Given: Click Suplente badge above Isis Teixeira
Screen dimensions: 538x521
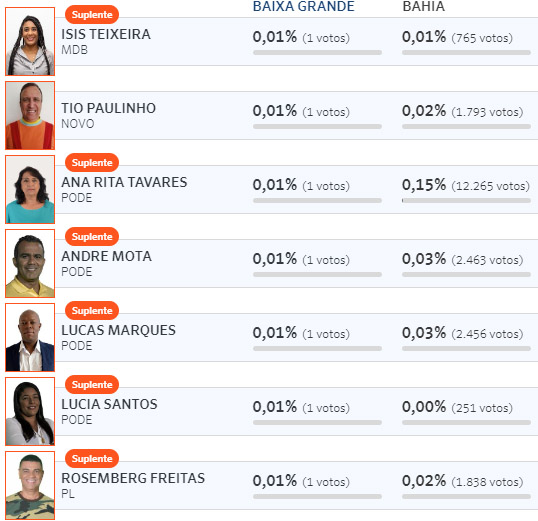Looking at the screenshot, I should [92, 14].
